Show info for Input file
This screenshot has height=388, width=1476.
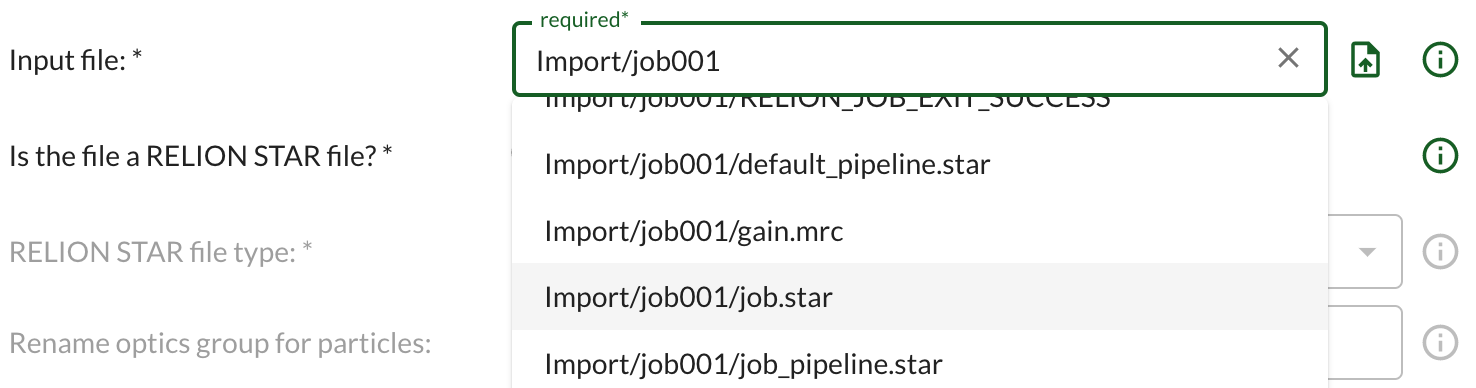(x=1439, y=61)
